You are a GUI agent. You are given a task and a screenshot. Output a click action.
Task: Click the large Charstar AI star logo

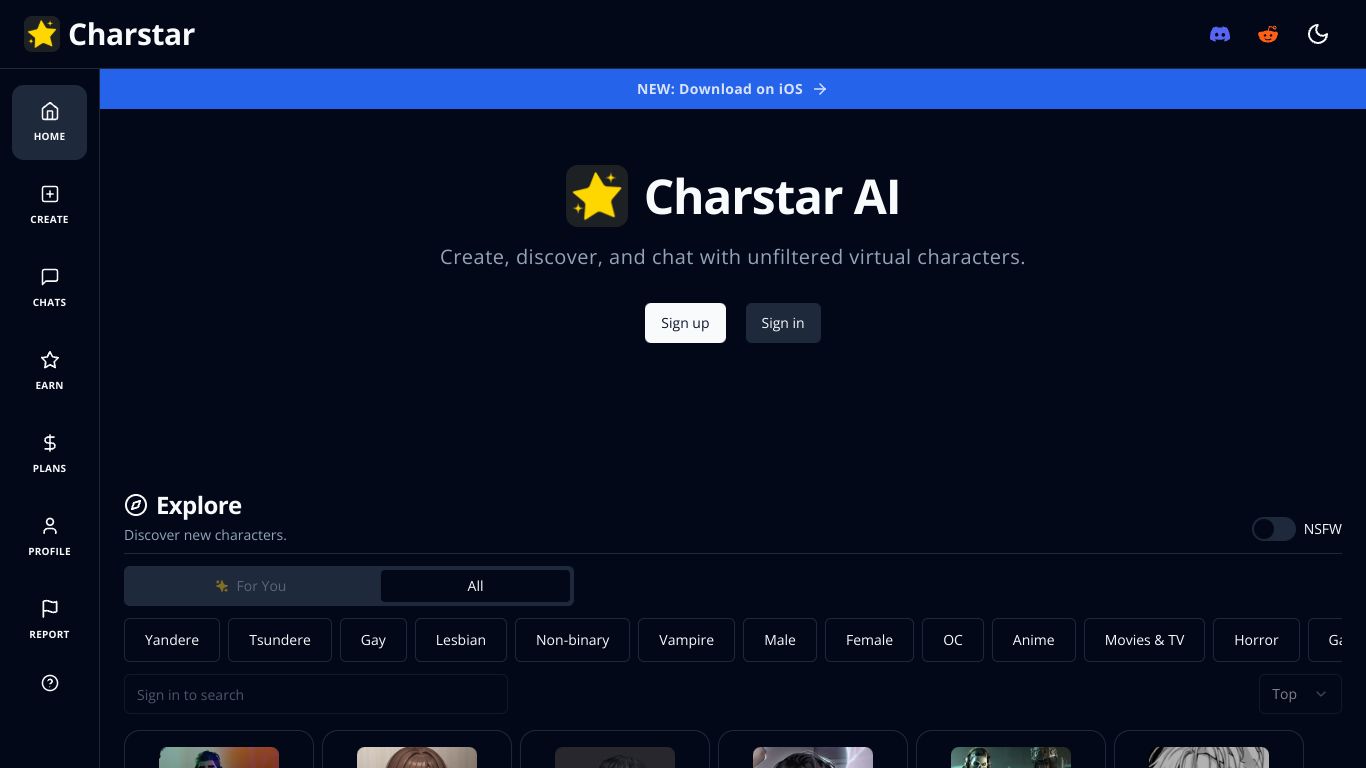tap(597, 196)
